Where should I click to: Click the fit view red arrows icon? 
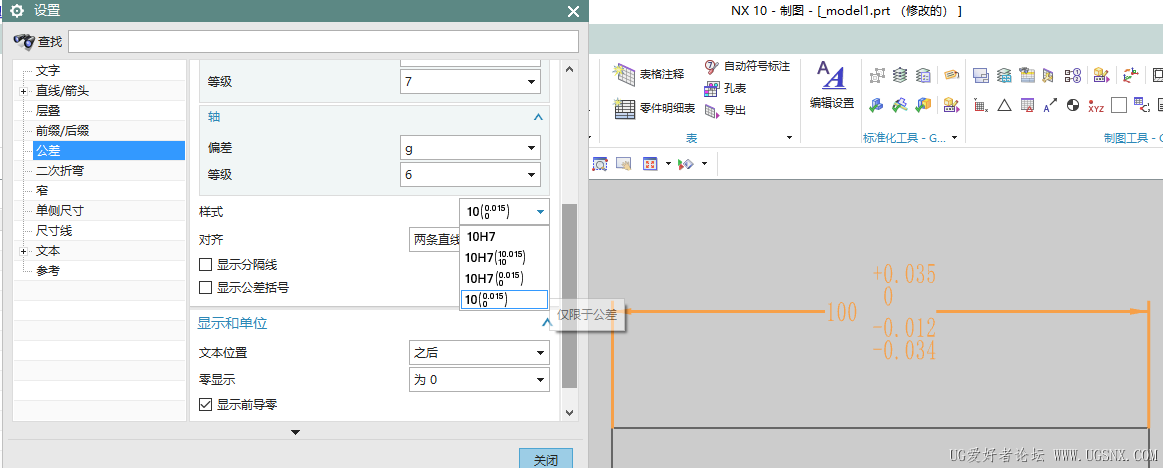coord(650,163)
